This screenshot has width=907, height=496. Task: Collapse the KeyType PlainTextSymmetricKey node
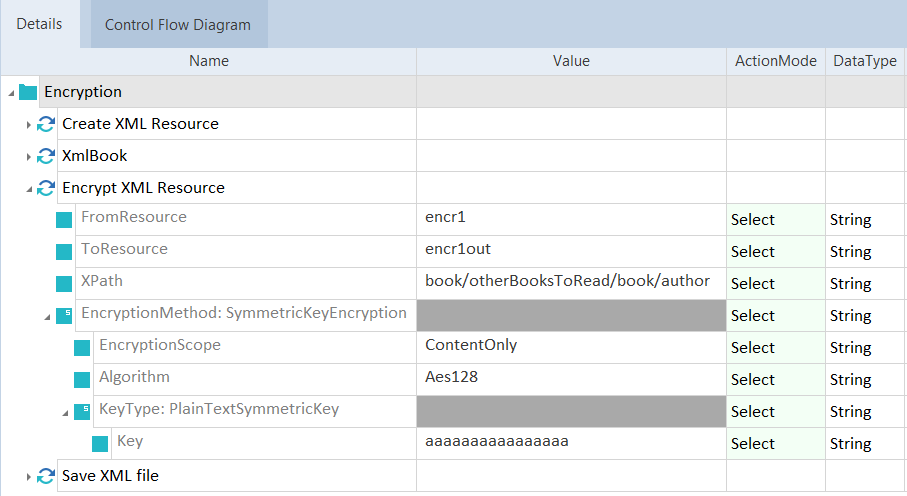coord(65,412)
